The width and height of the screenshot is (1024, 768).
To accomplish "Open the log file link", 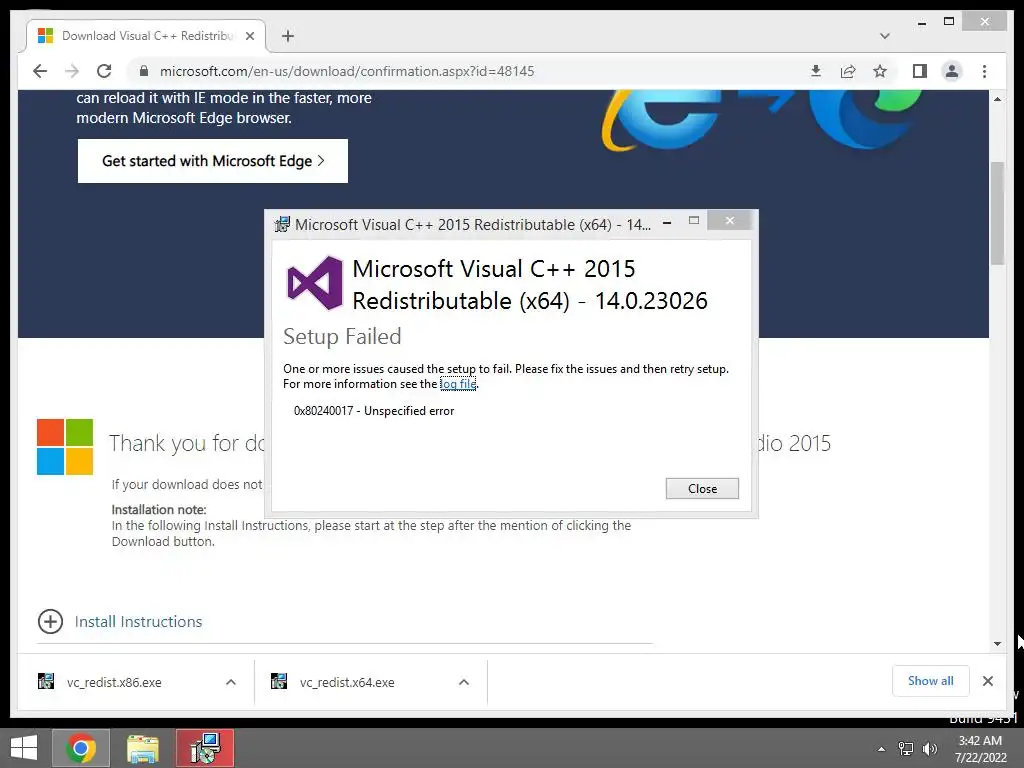I will tap(458, 384).
